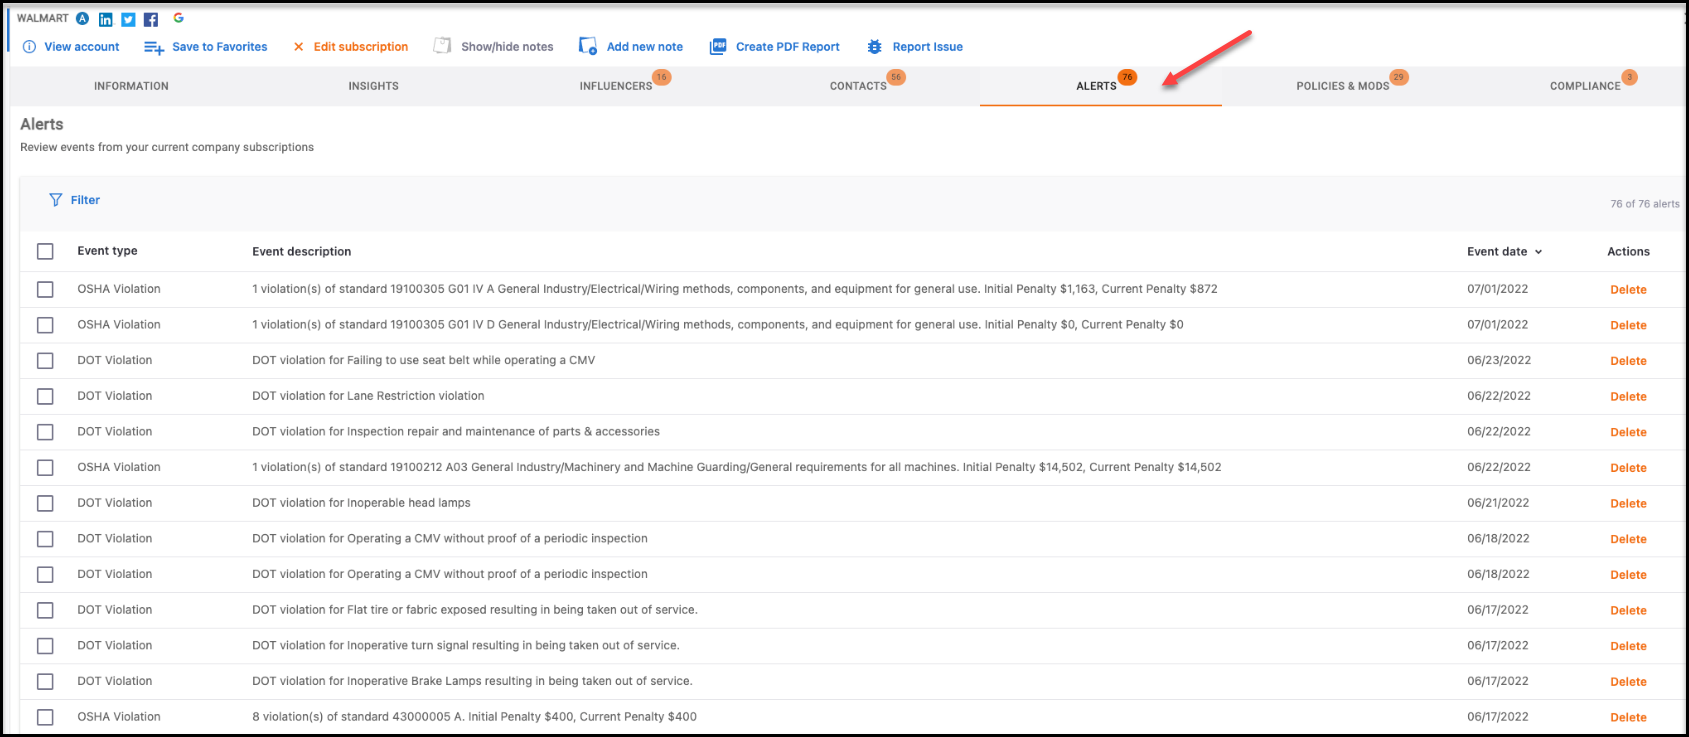The image size is (1689, 737).
Task: Delete the Inoperative turn signal alert
Action: [x=1628, y=646]
